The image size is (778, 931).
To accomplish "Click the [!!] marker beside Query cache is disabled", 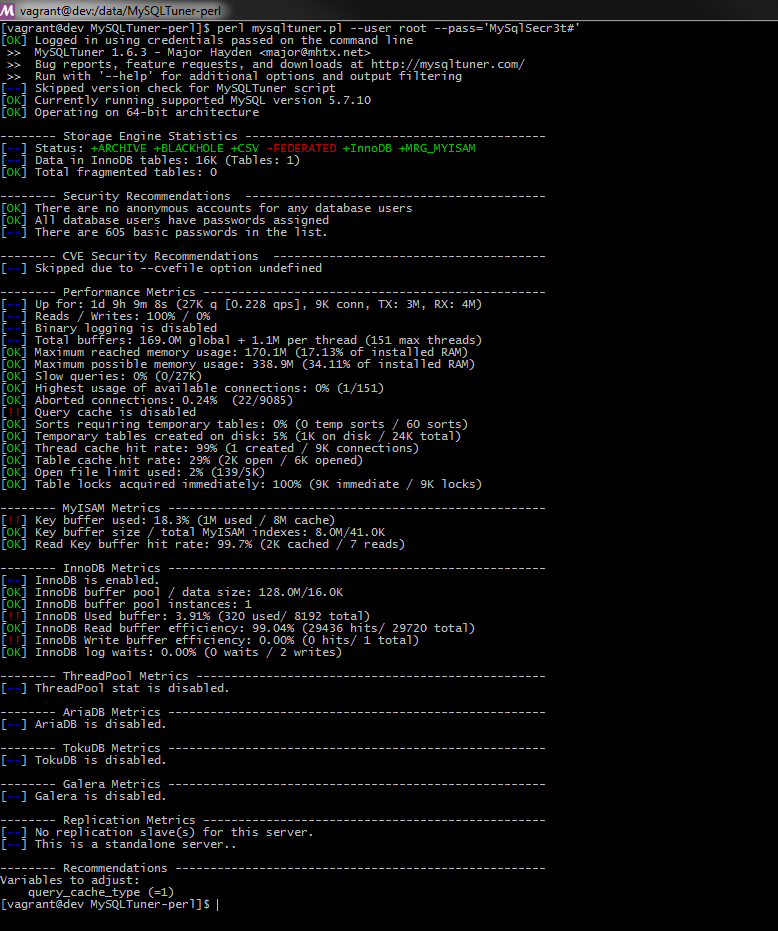I will click(14, 412).
